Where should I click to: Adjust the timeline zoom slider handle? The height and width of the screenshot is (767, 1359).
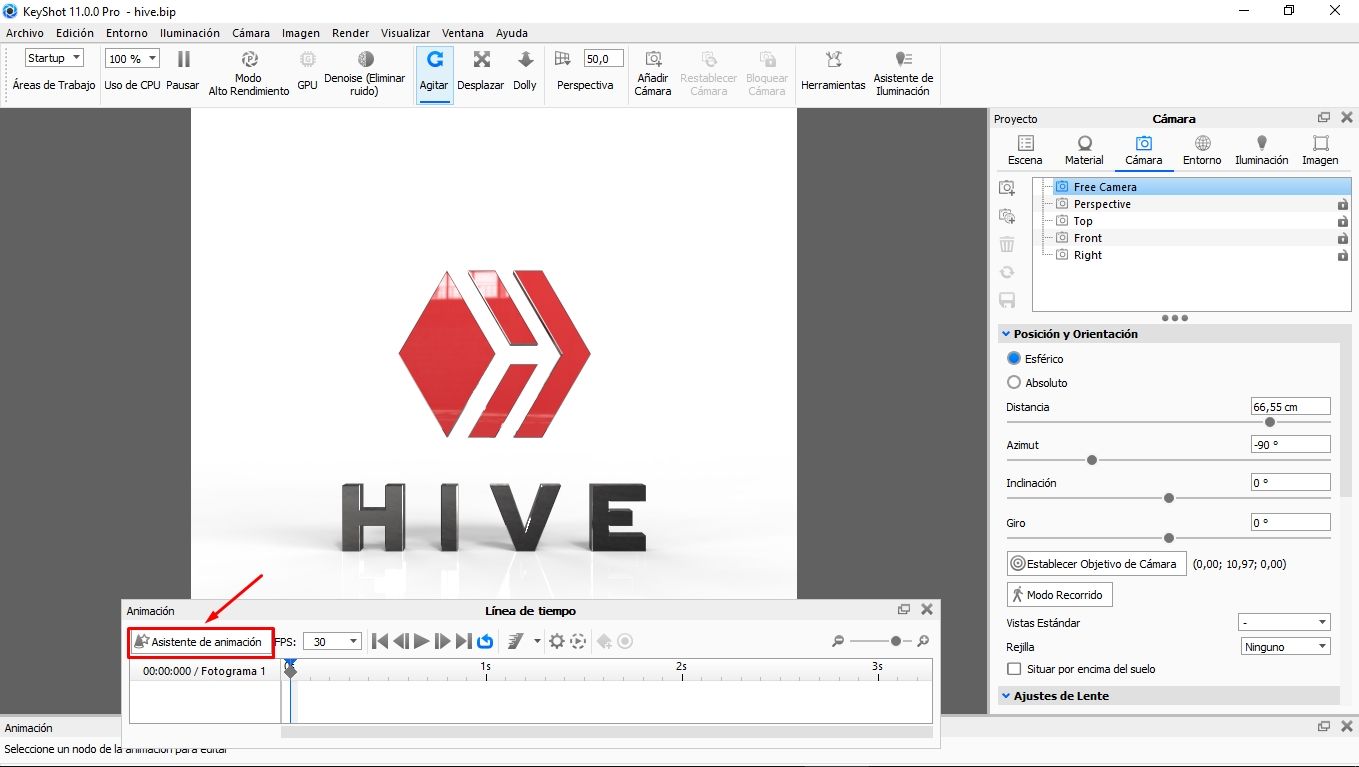pos(896,642)
